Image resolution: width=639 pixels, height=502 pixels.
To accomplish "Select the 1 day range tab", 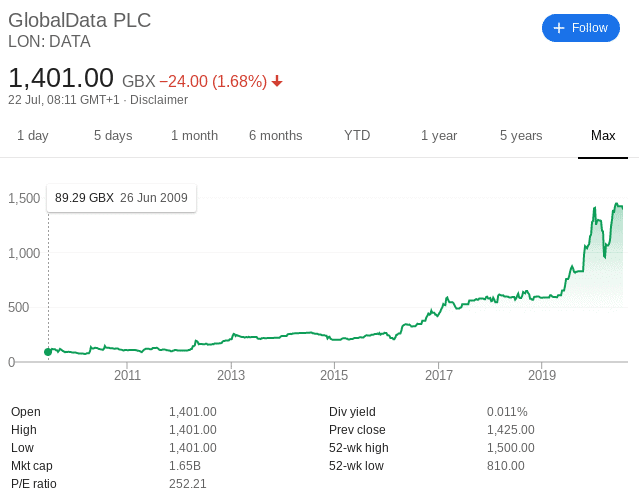I will tap(33, 135).
